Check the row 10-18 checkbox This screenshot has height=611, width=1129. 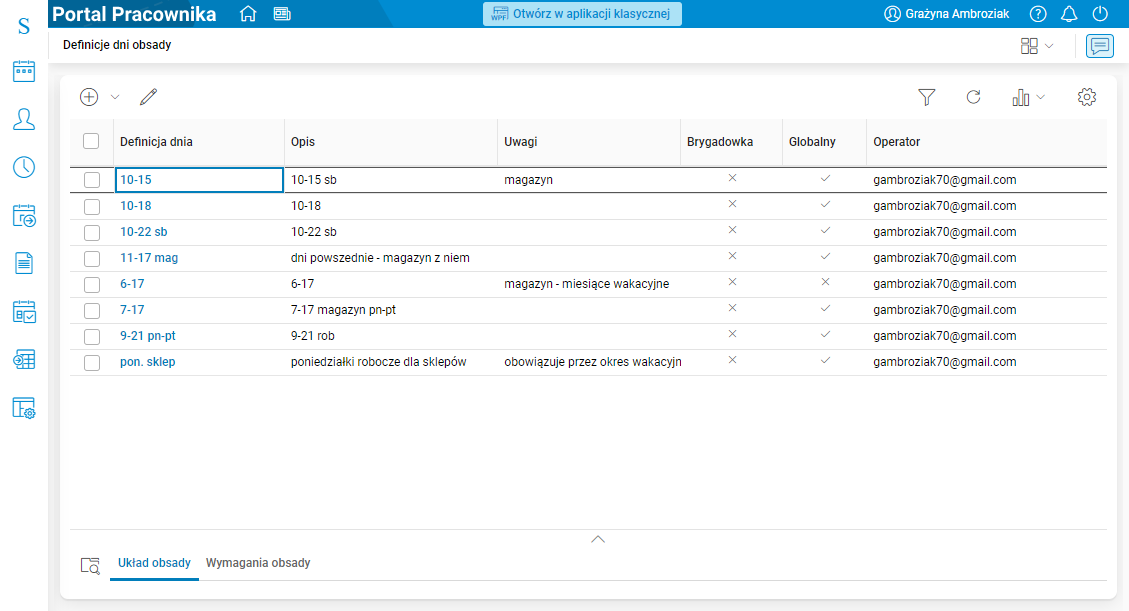[91, 207]
